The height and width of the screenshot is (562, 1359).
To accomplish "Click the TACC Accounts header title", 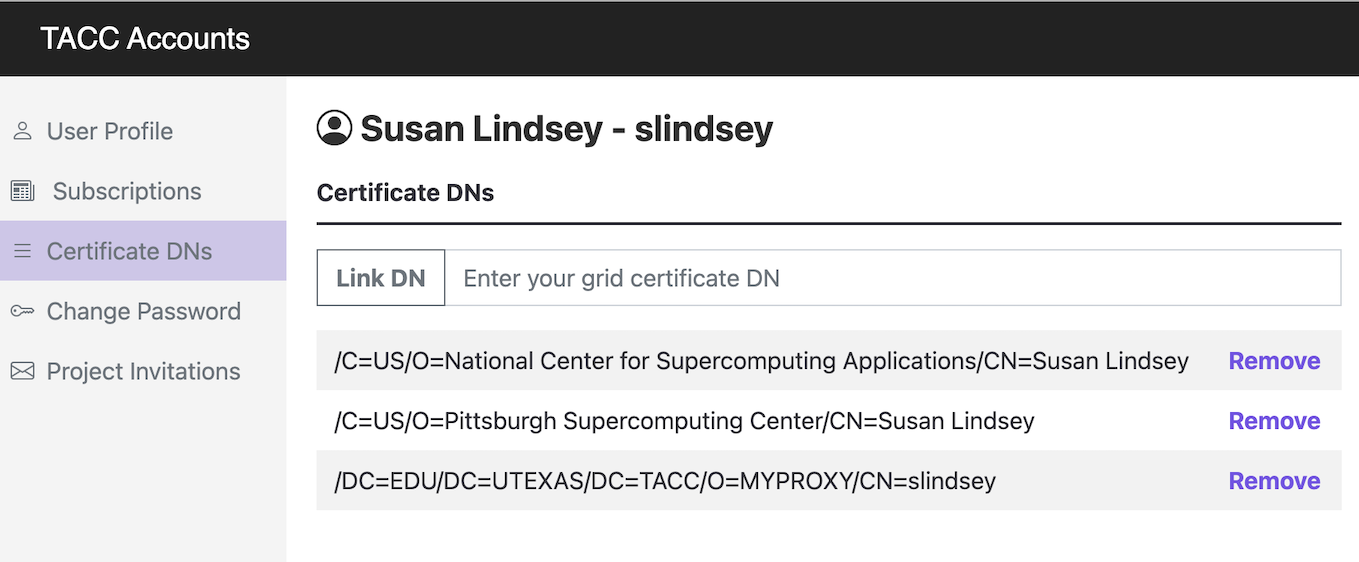I will coord(145,38).
